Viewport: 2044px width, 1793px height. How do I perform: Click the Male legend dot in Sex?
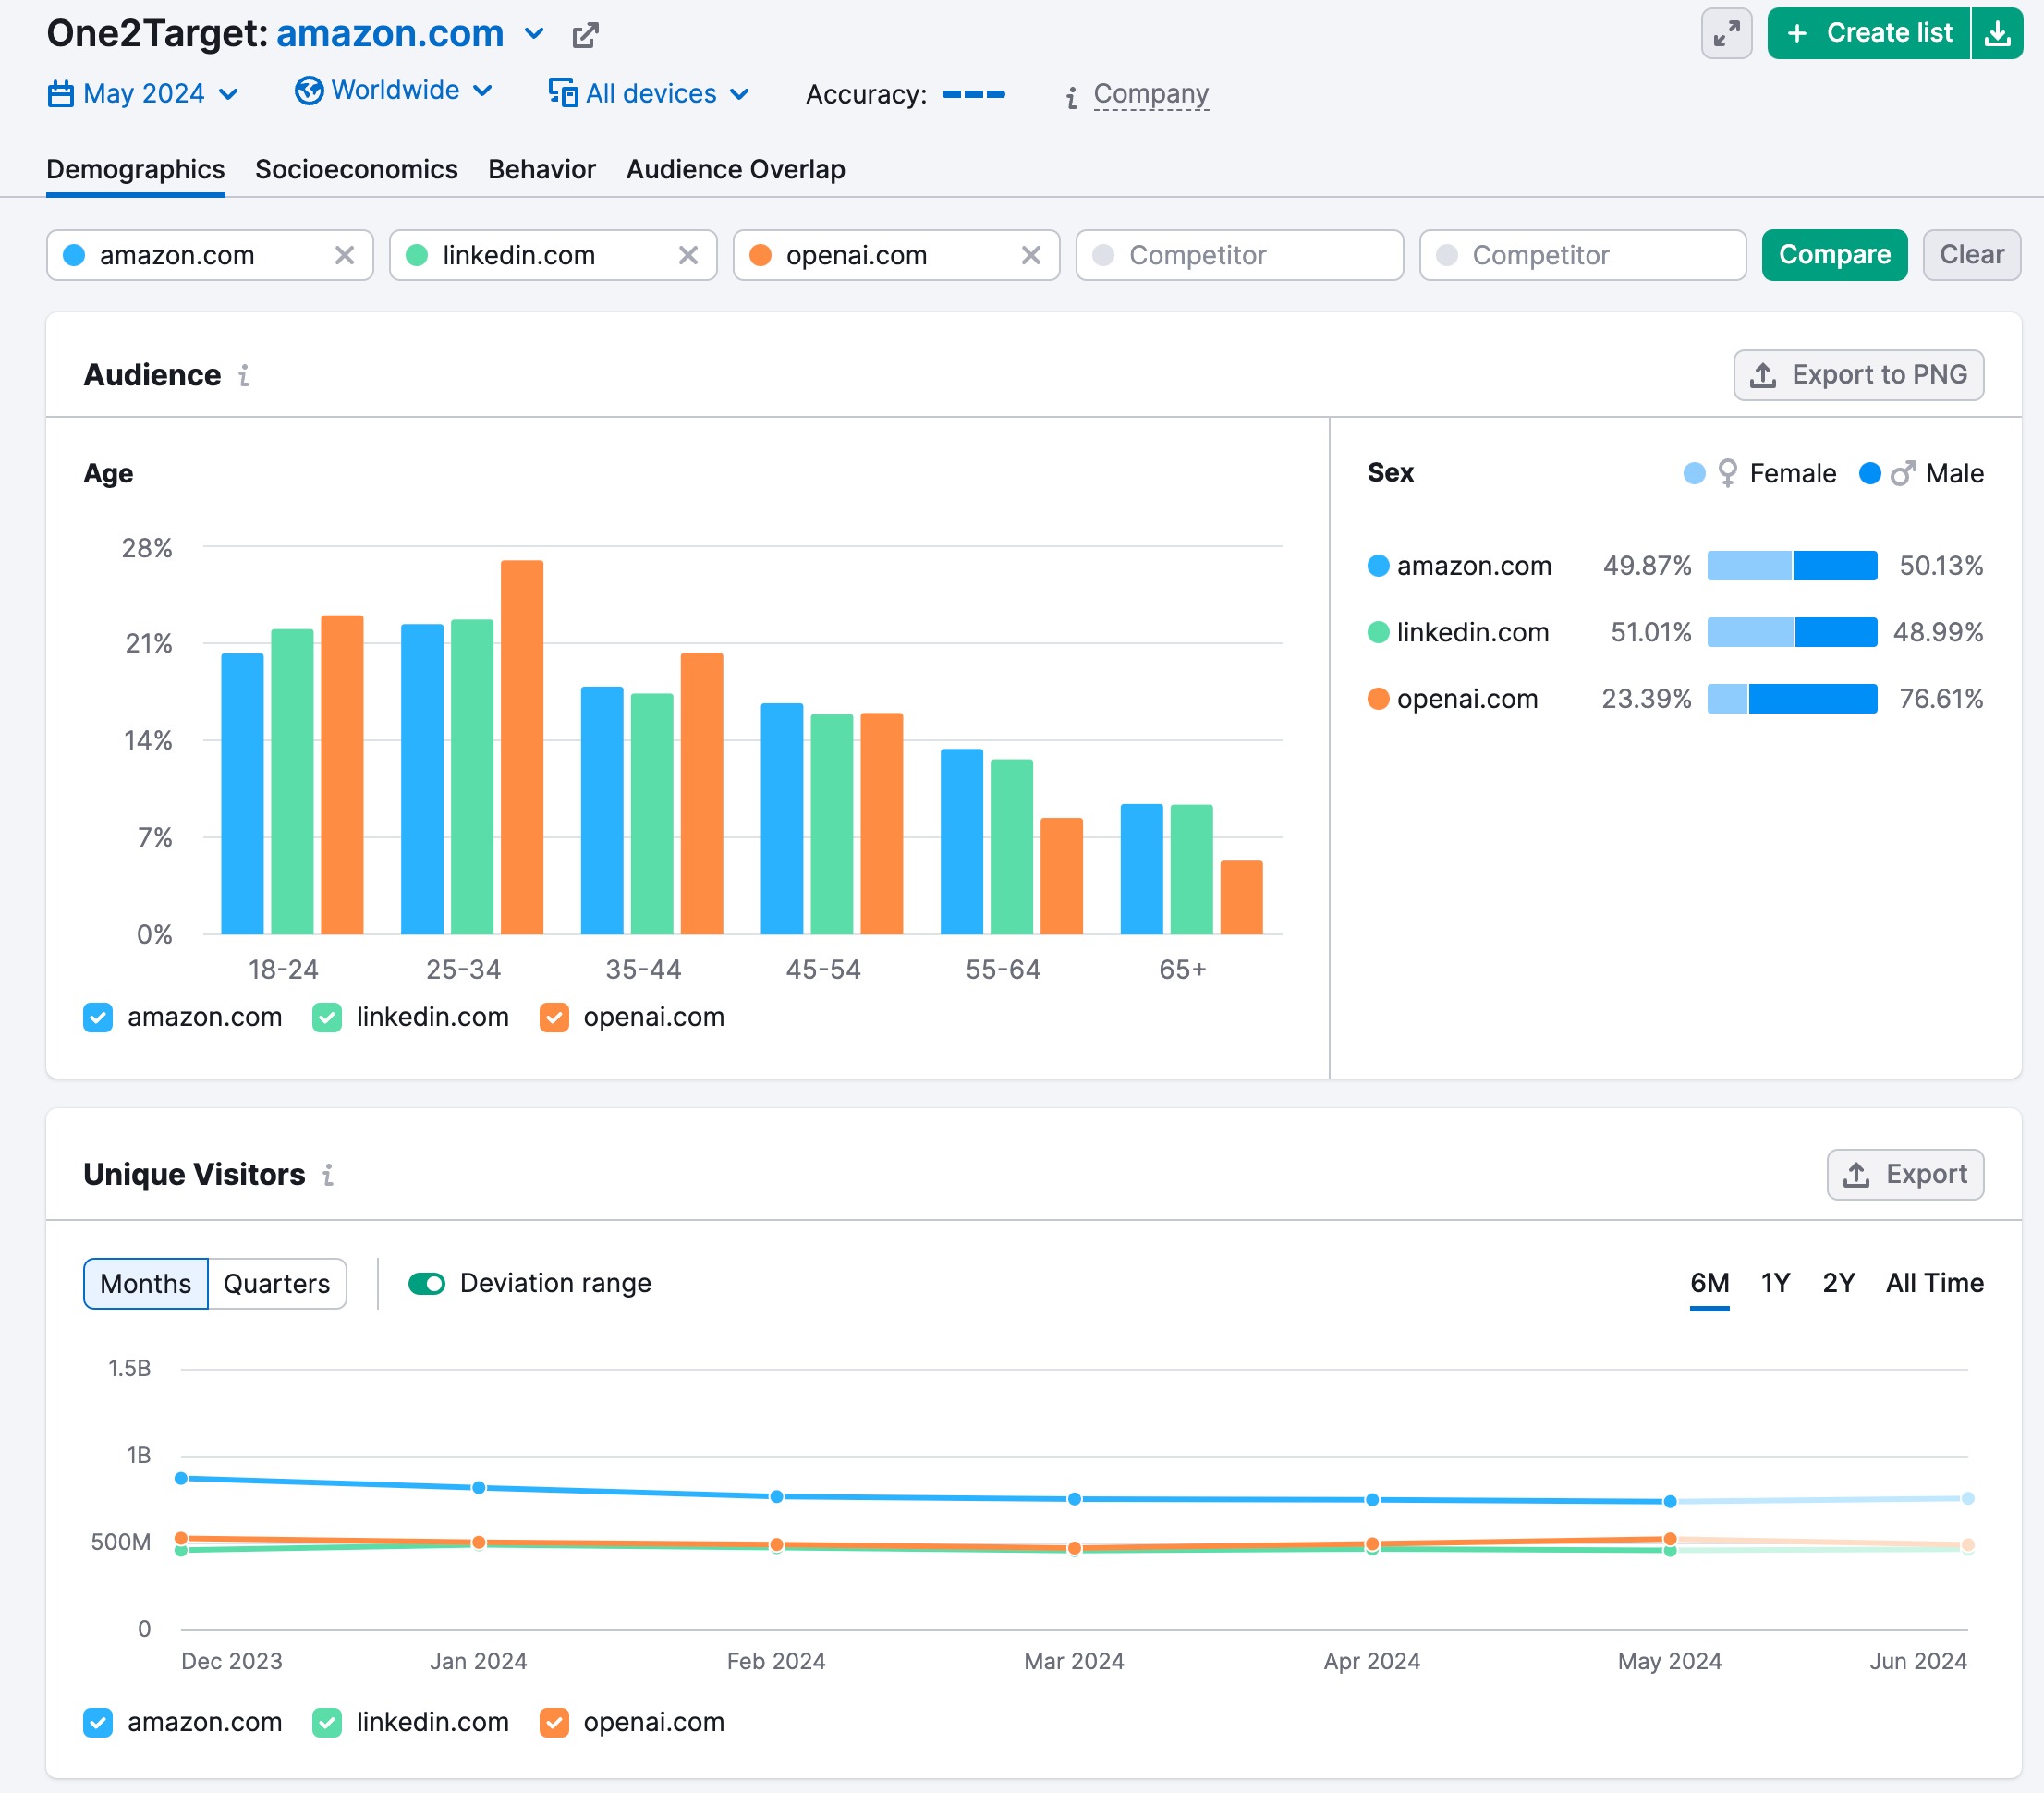1869,473
